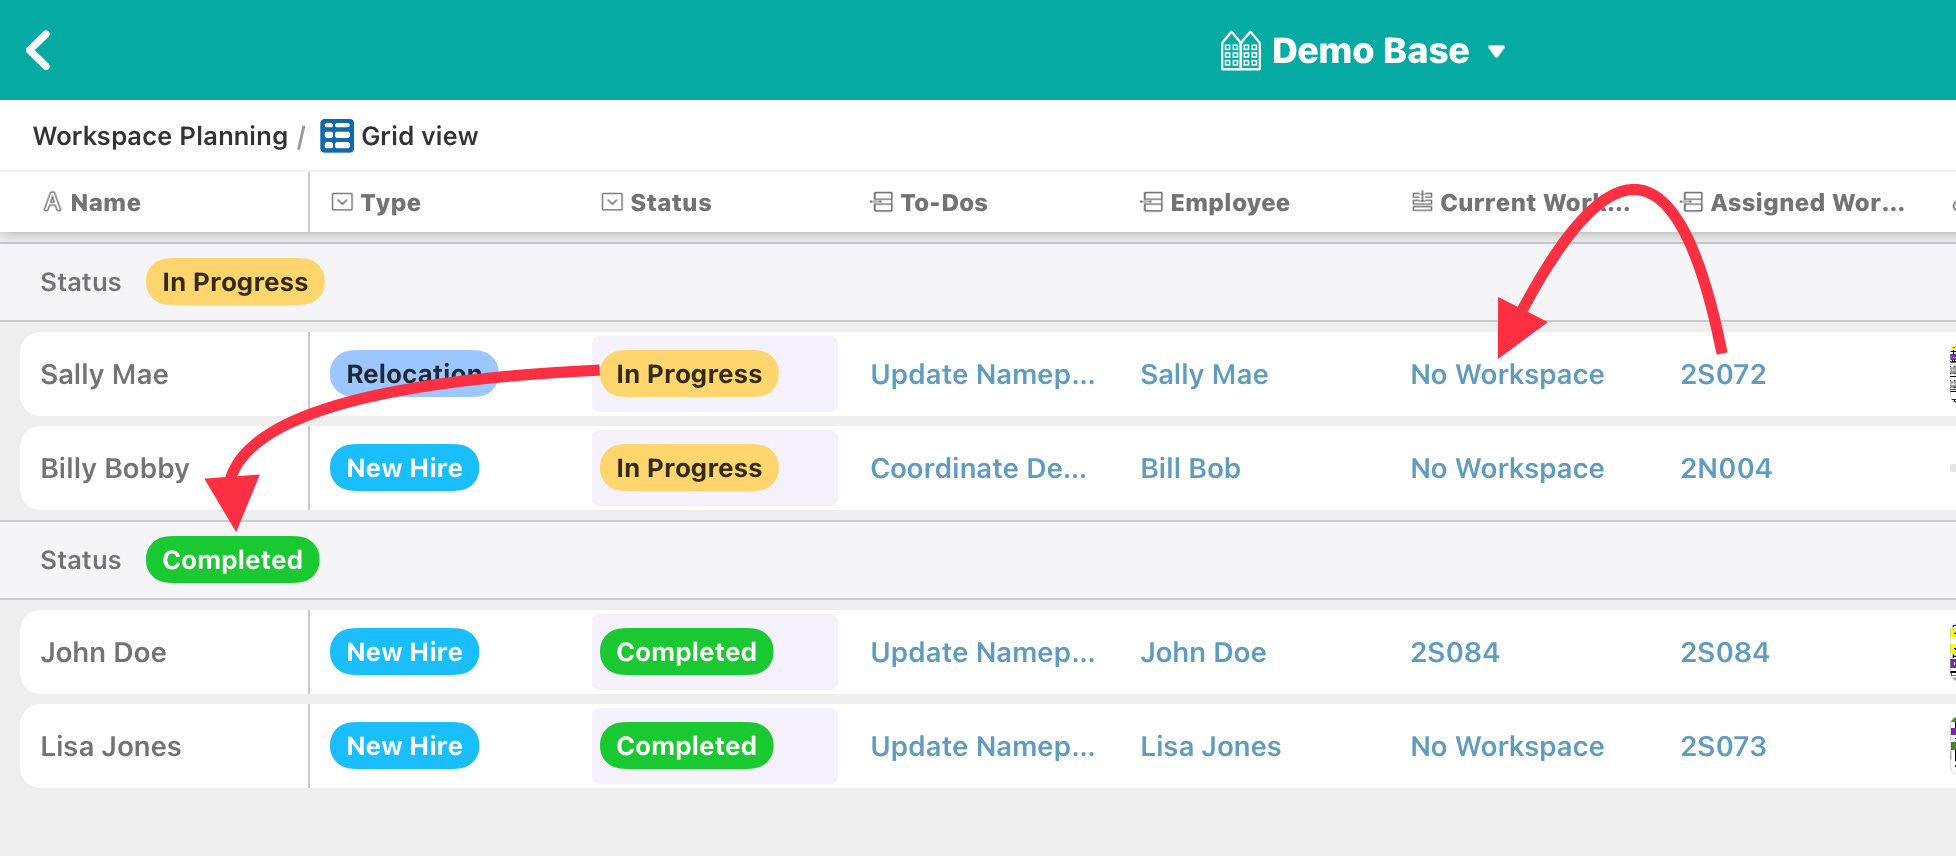Click Billy Bobby's New Hire type tag

click(404, 468)
